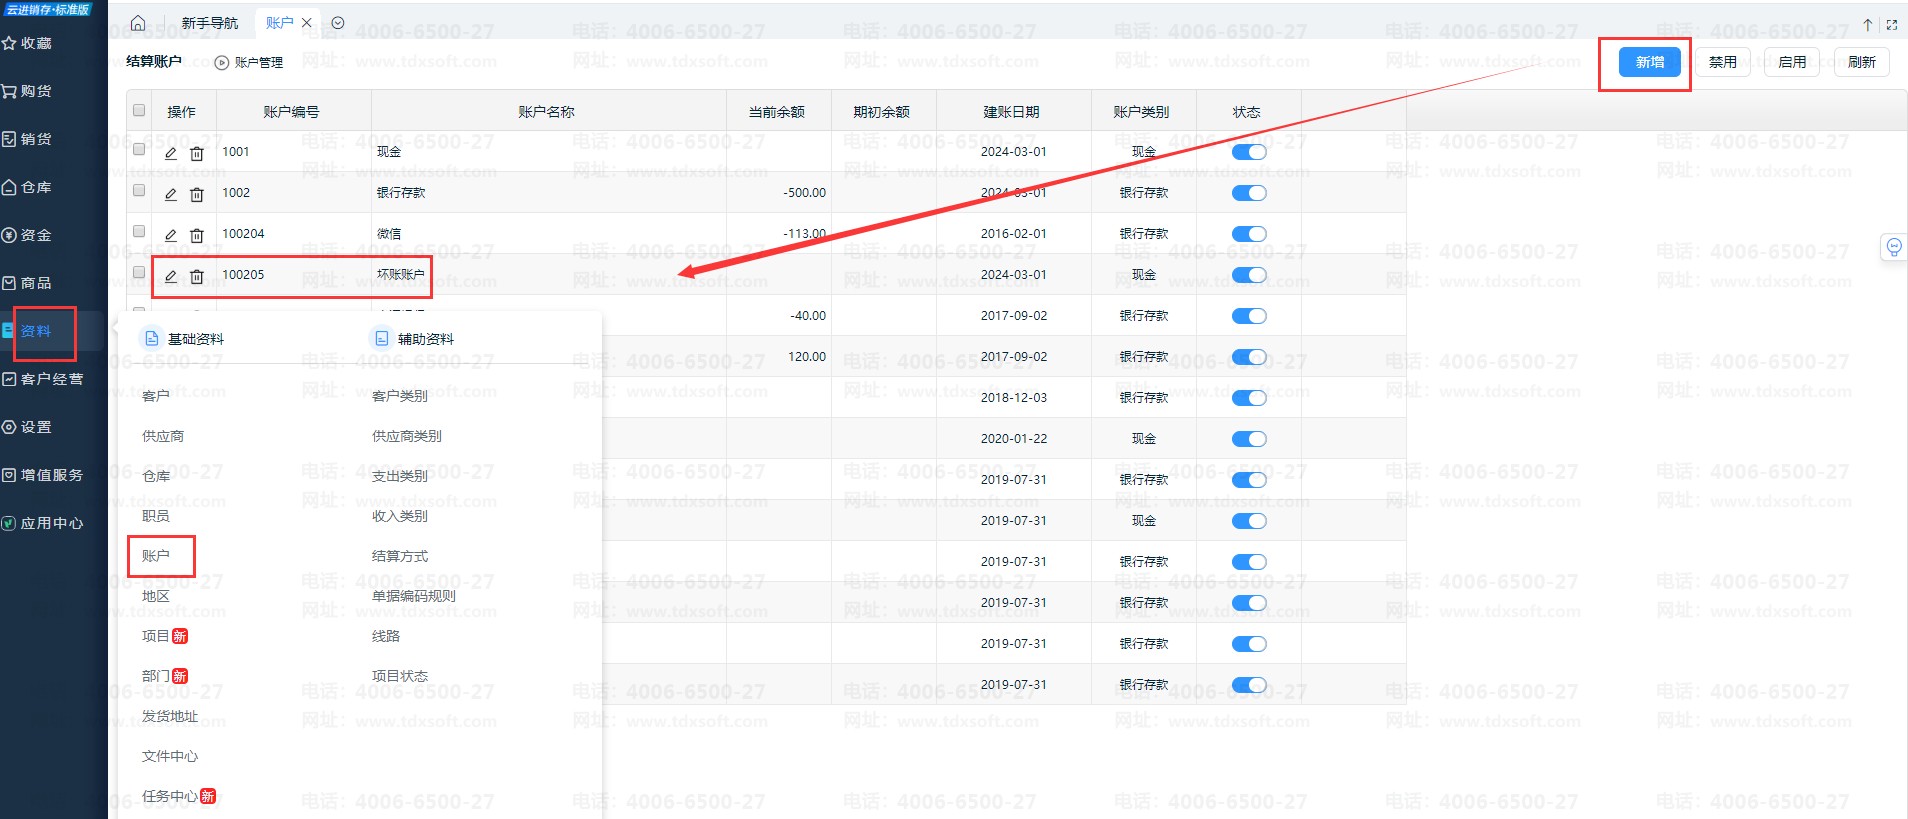Click the scroll-to-top arrow icon

click(1867, 25)
